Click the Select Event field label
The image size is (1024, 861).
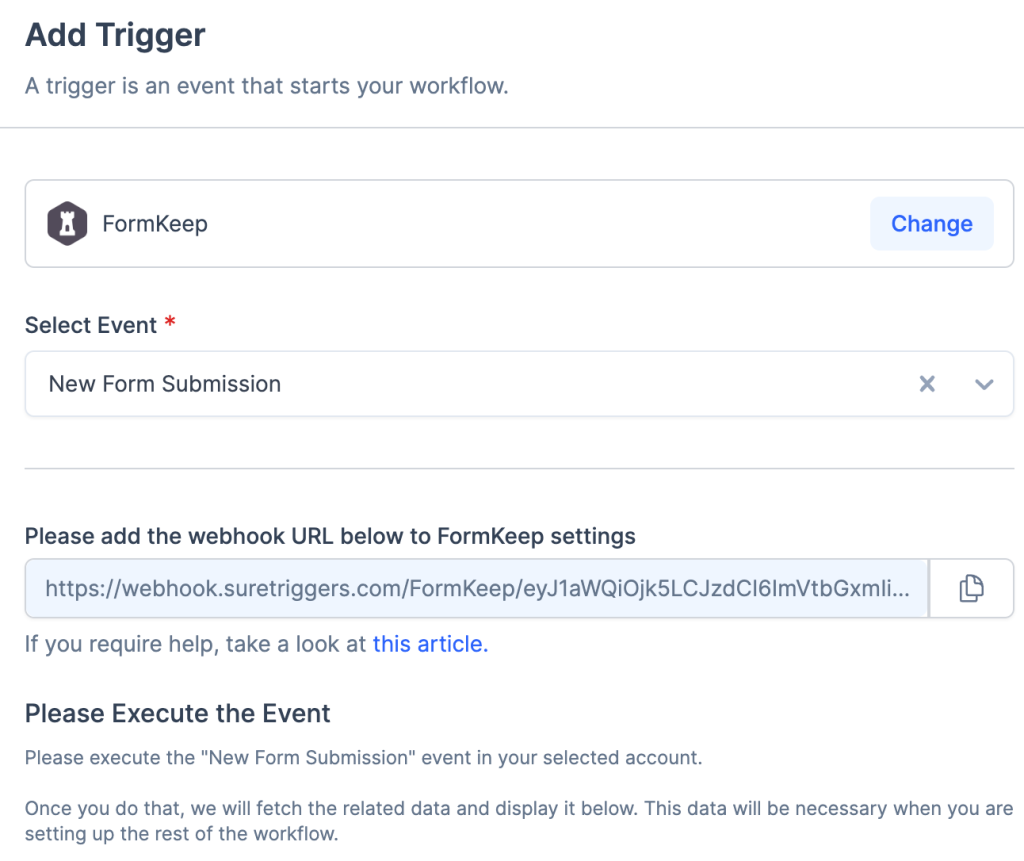(91, 325)
